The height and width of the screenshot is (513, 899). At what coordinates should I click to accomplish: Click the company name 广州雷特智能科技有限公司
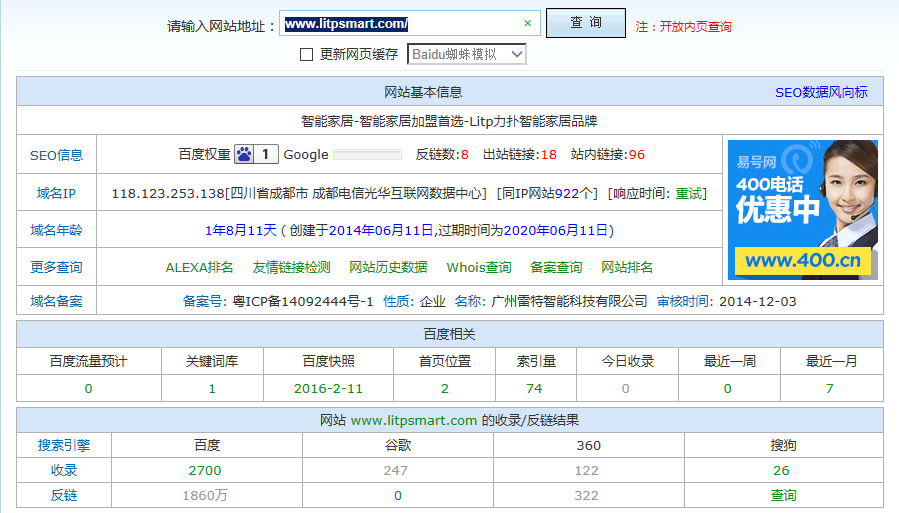coord(569,301)
